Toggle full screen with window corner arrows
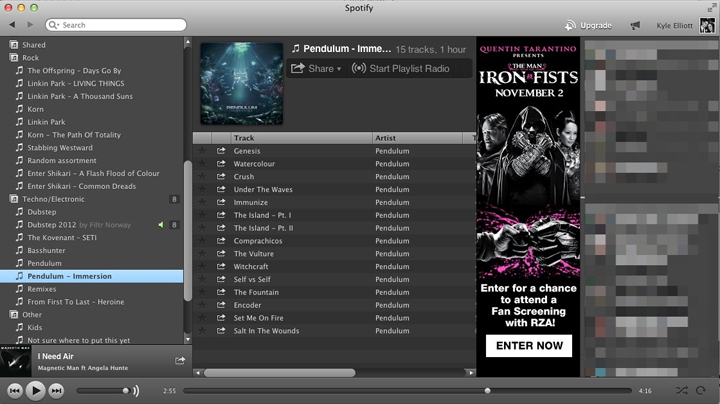The height and width of the screenshot is (404, 720). tap(711, 8)
